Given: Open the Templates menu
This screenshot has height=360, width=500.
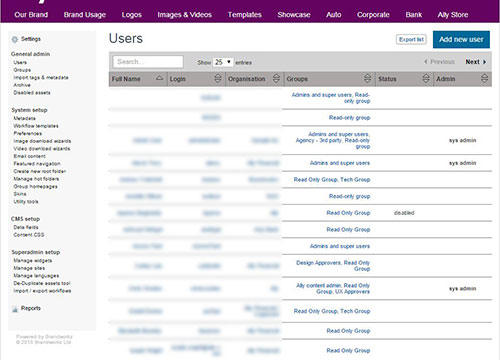Looking at the screenshot, I should [245, 15].
